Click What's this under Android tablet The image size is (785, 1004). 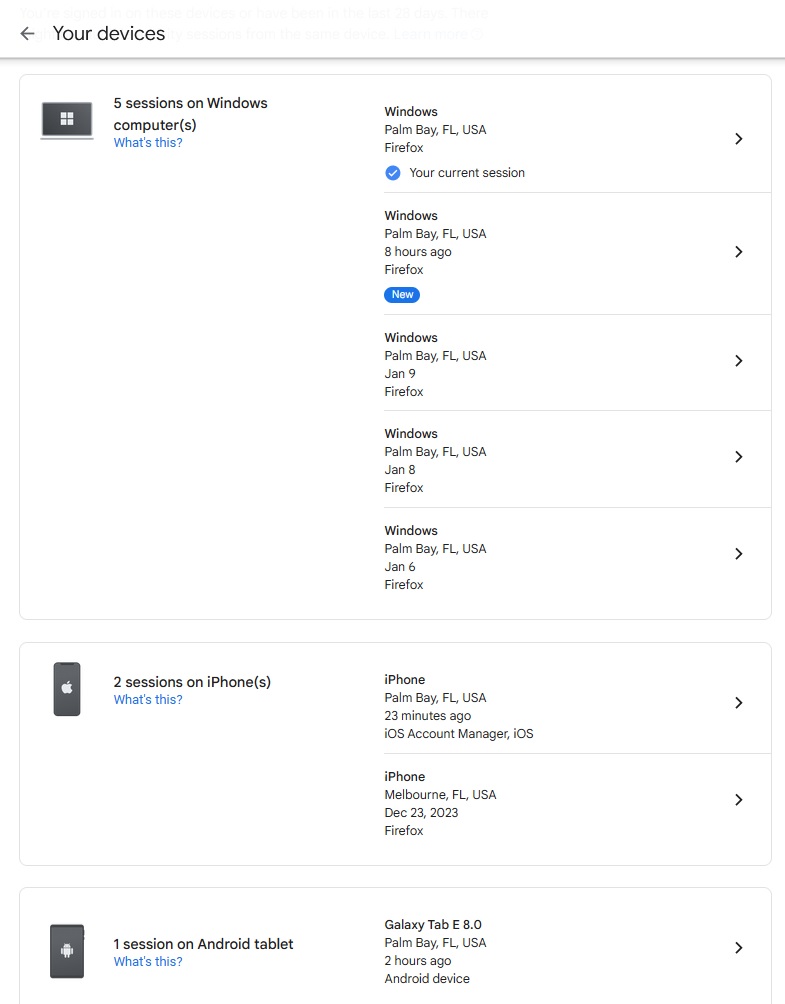pos(148,962)
